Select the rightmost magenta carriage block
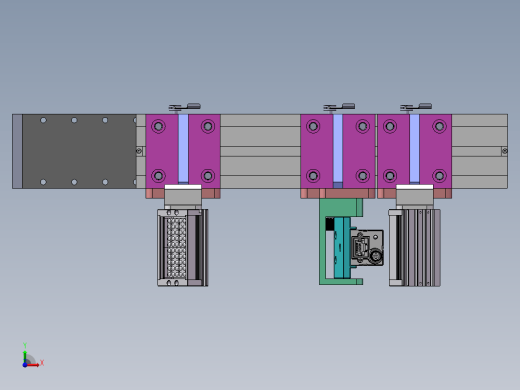Image resolution: width=520 pixels, height=390 pixels. click(414, 151)
